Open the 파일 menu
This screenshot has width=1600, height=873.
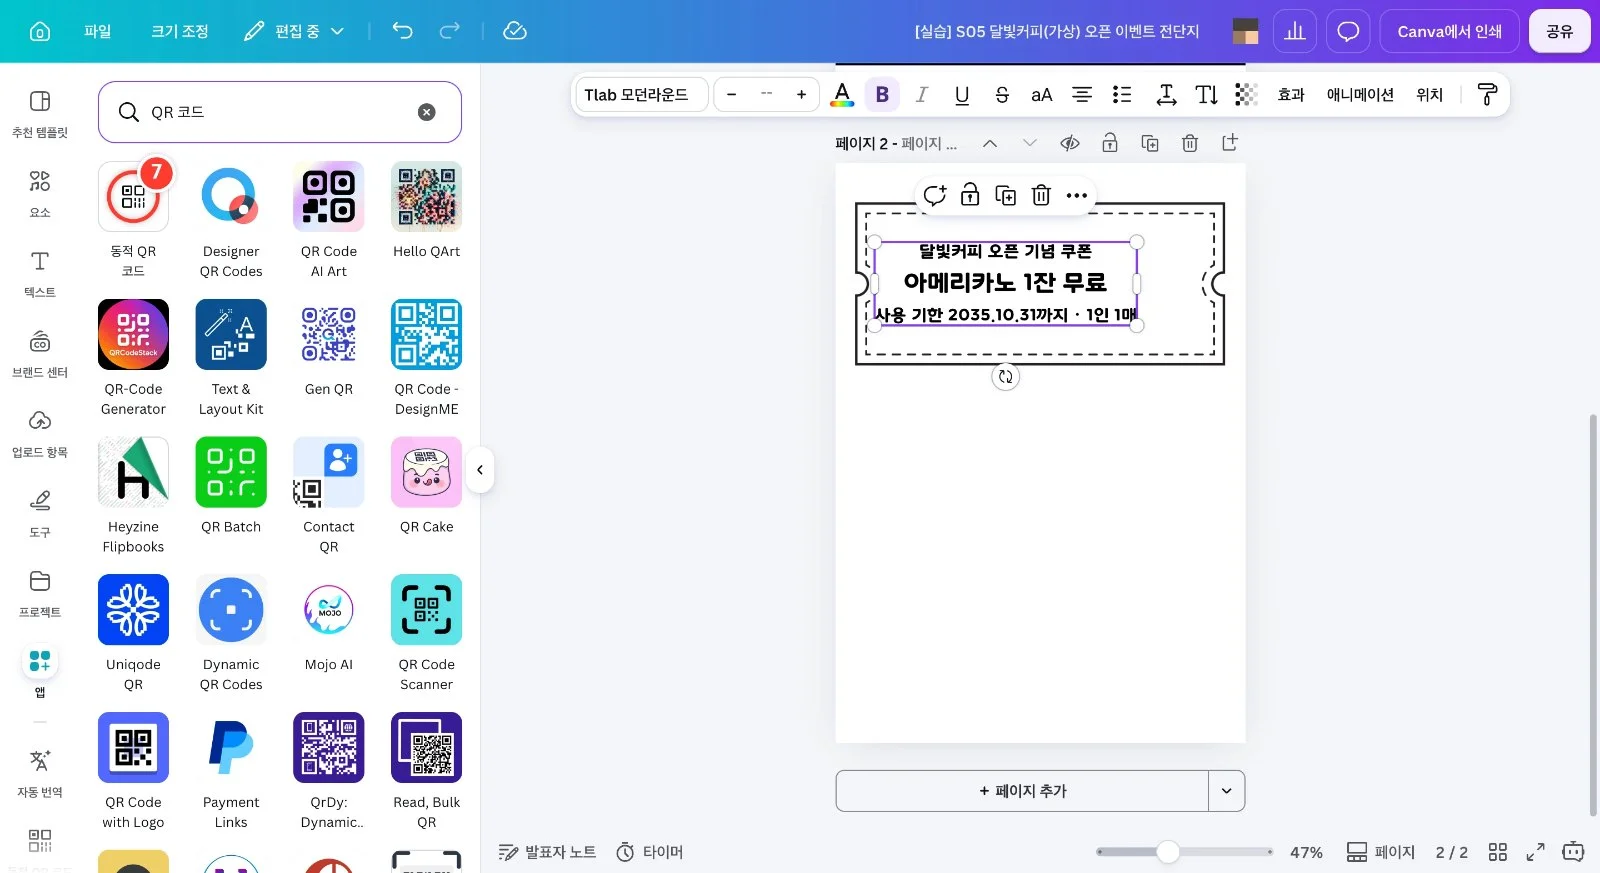coord(98,31)
